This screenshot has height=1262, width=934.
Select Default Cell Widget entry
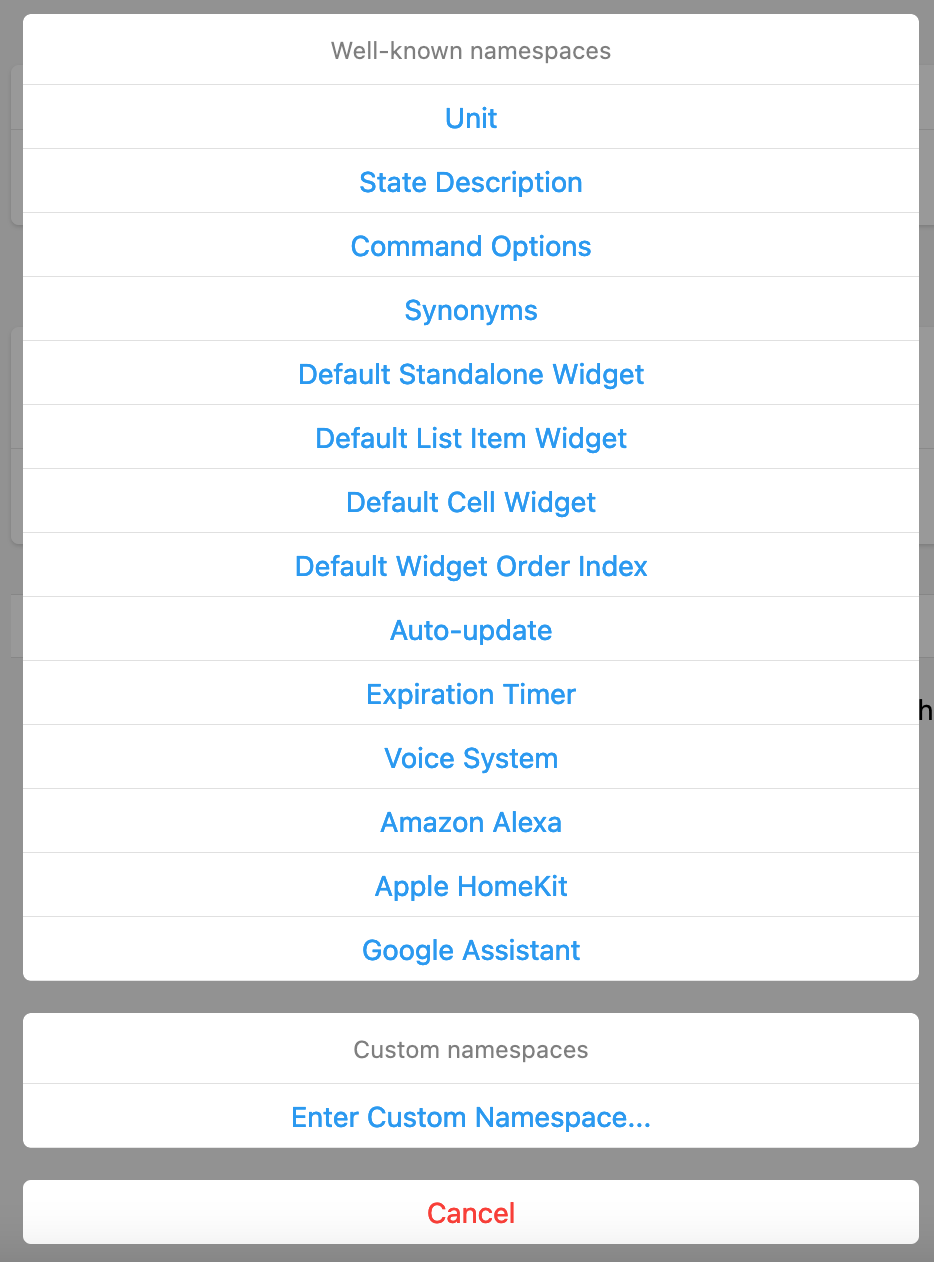[x=471, y=502]
